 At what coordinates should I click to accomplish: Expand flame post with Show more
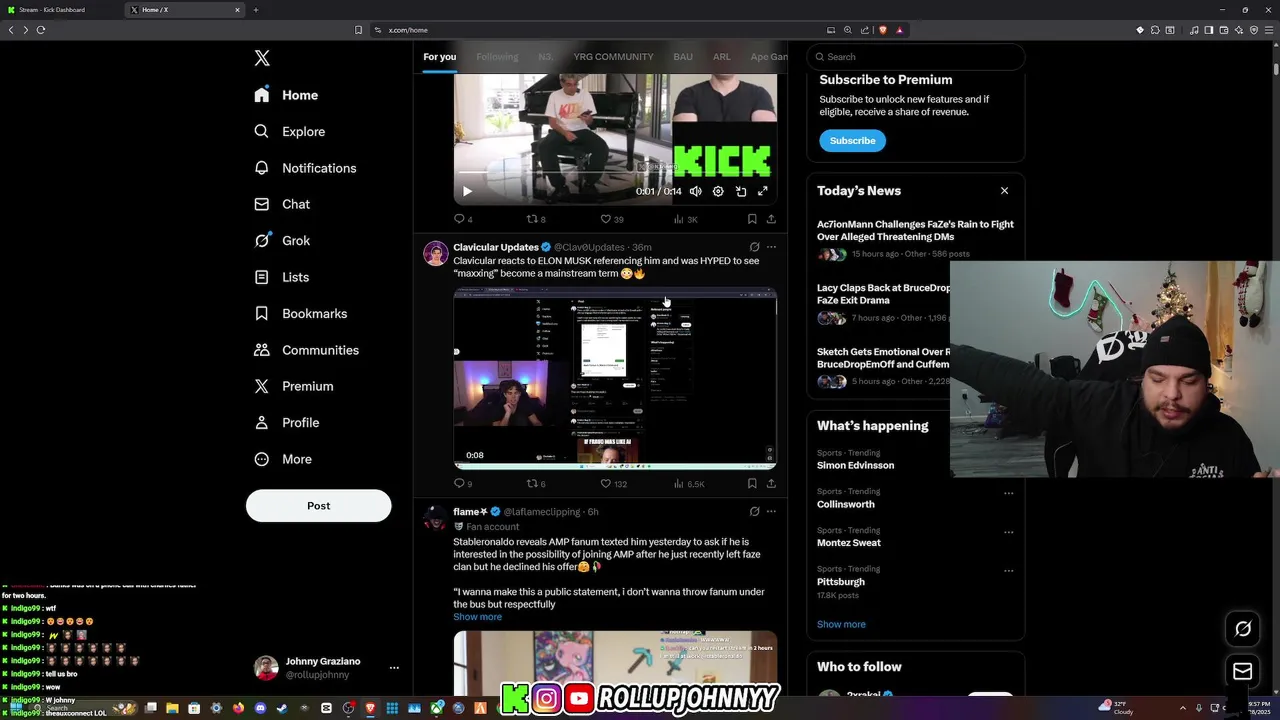pos(477,617)
